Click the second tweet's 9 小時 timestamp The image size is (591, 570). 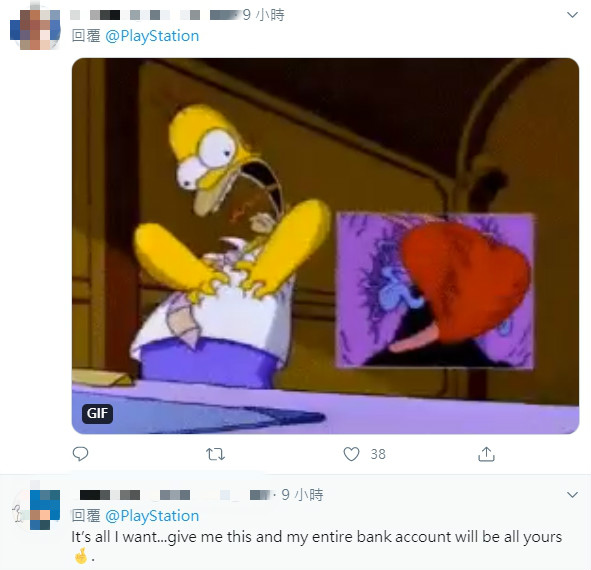click(x=302, y=495)
